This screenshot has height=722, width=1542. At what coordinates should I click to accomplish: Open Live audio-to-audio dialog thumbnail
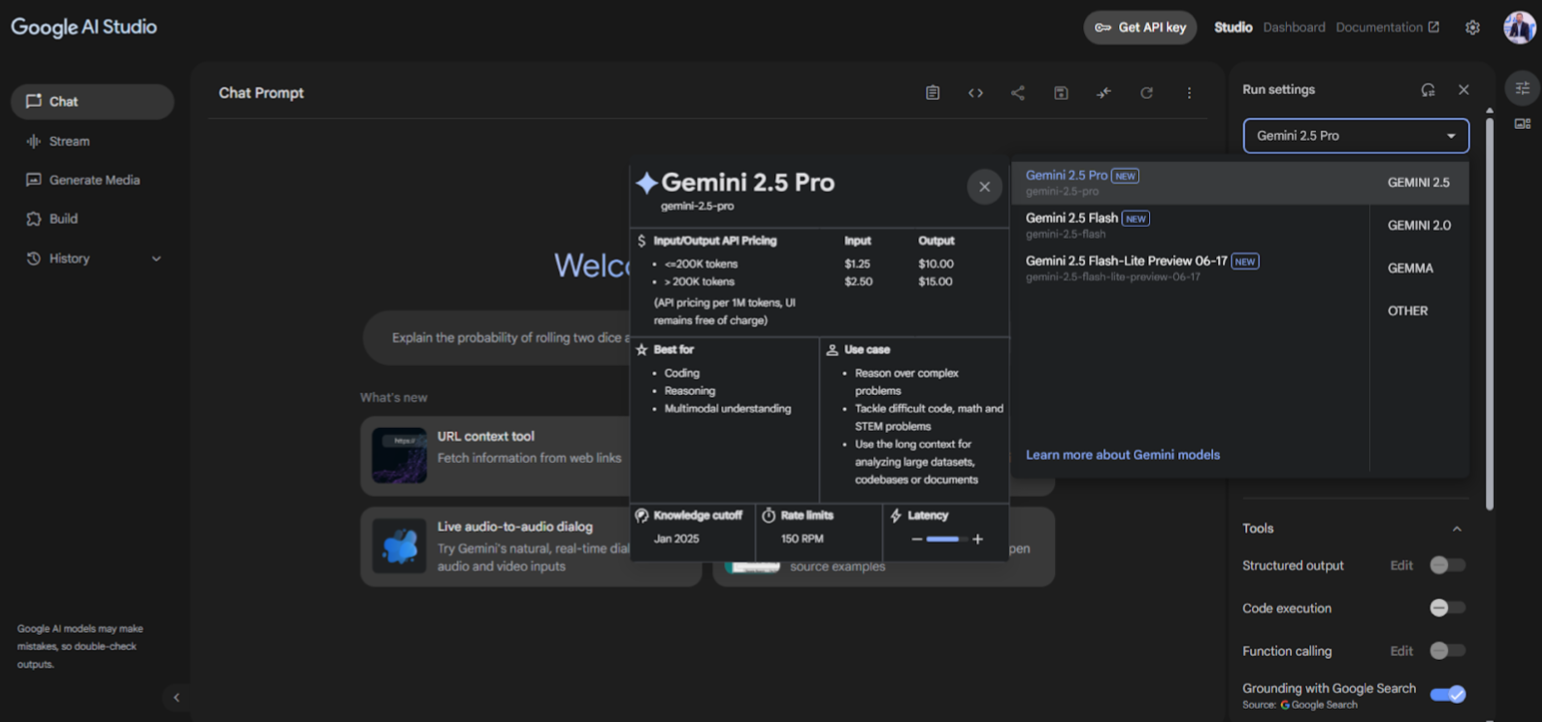pyautogui.click(x=399, y=546)
